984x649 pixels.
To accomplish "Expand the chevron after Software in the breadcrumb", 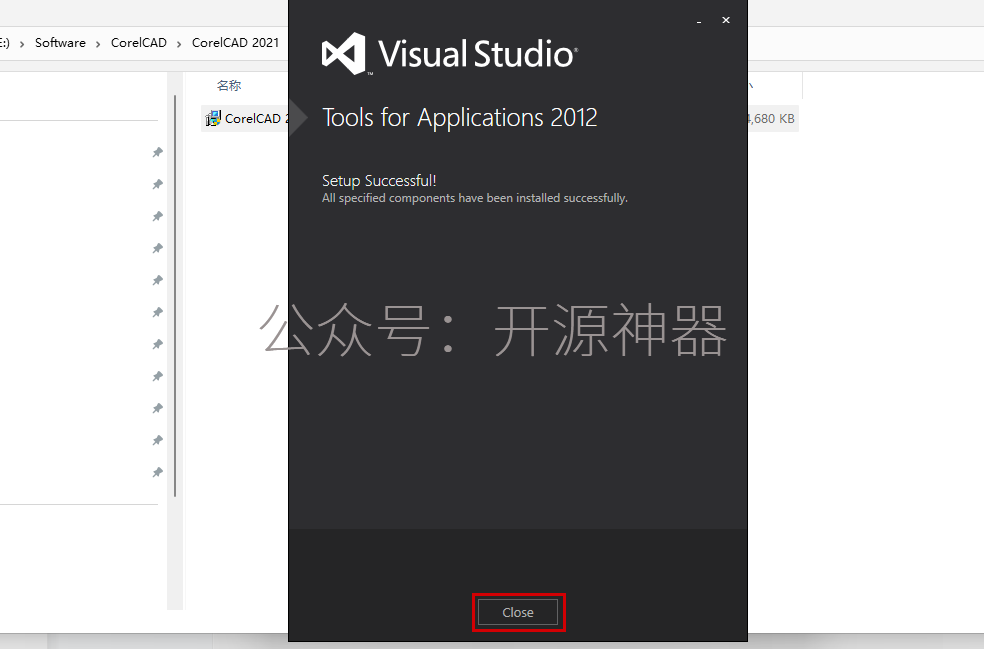I will 98,44.
